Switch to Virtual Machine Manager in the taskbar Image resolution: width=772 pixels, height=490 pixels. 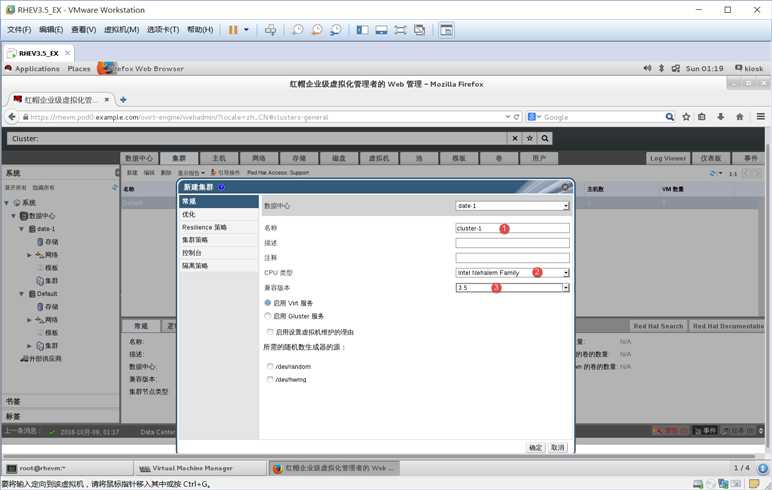pyautogui.click(x=200, y=468)
